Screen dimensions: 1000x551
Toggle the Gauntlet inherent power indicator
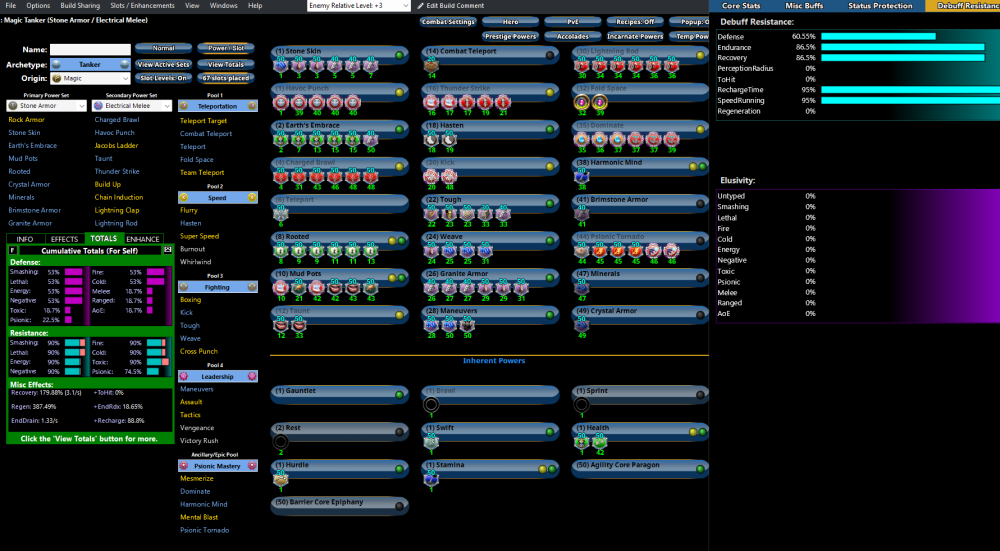(x=398, y=391)
